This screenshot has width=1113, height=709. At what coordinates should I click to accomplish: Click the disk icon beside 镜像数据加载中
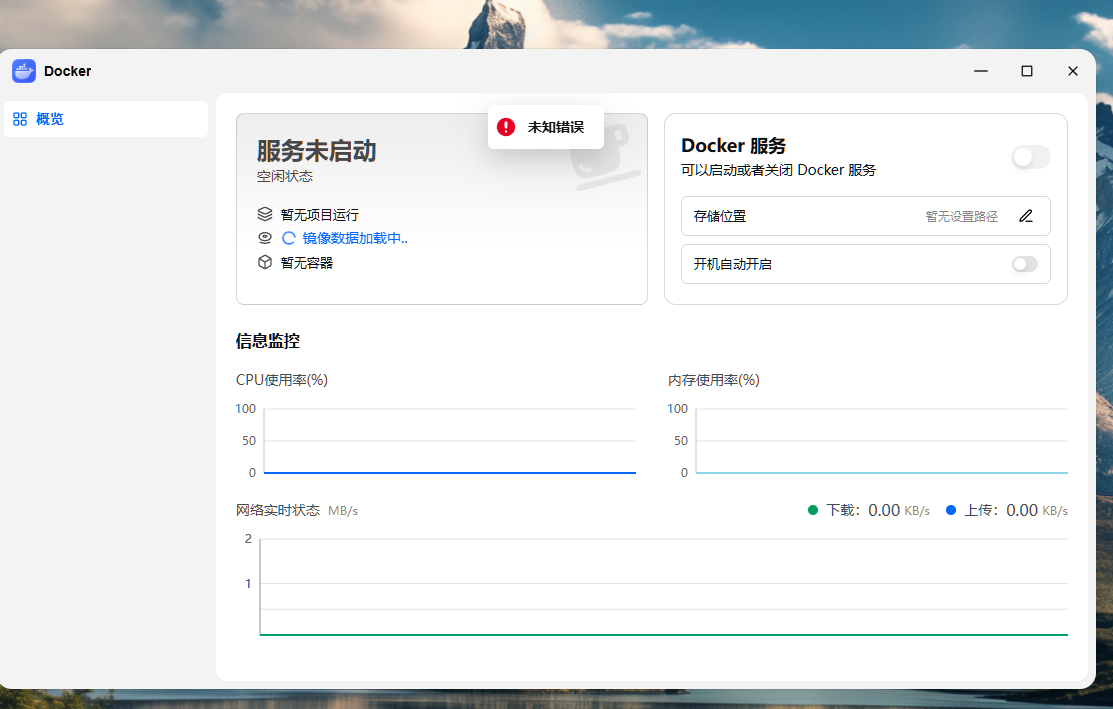pos(265,238)
